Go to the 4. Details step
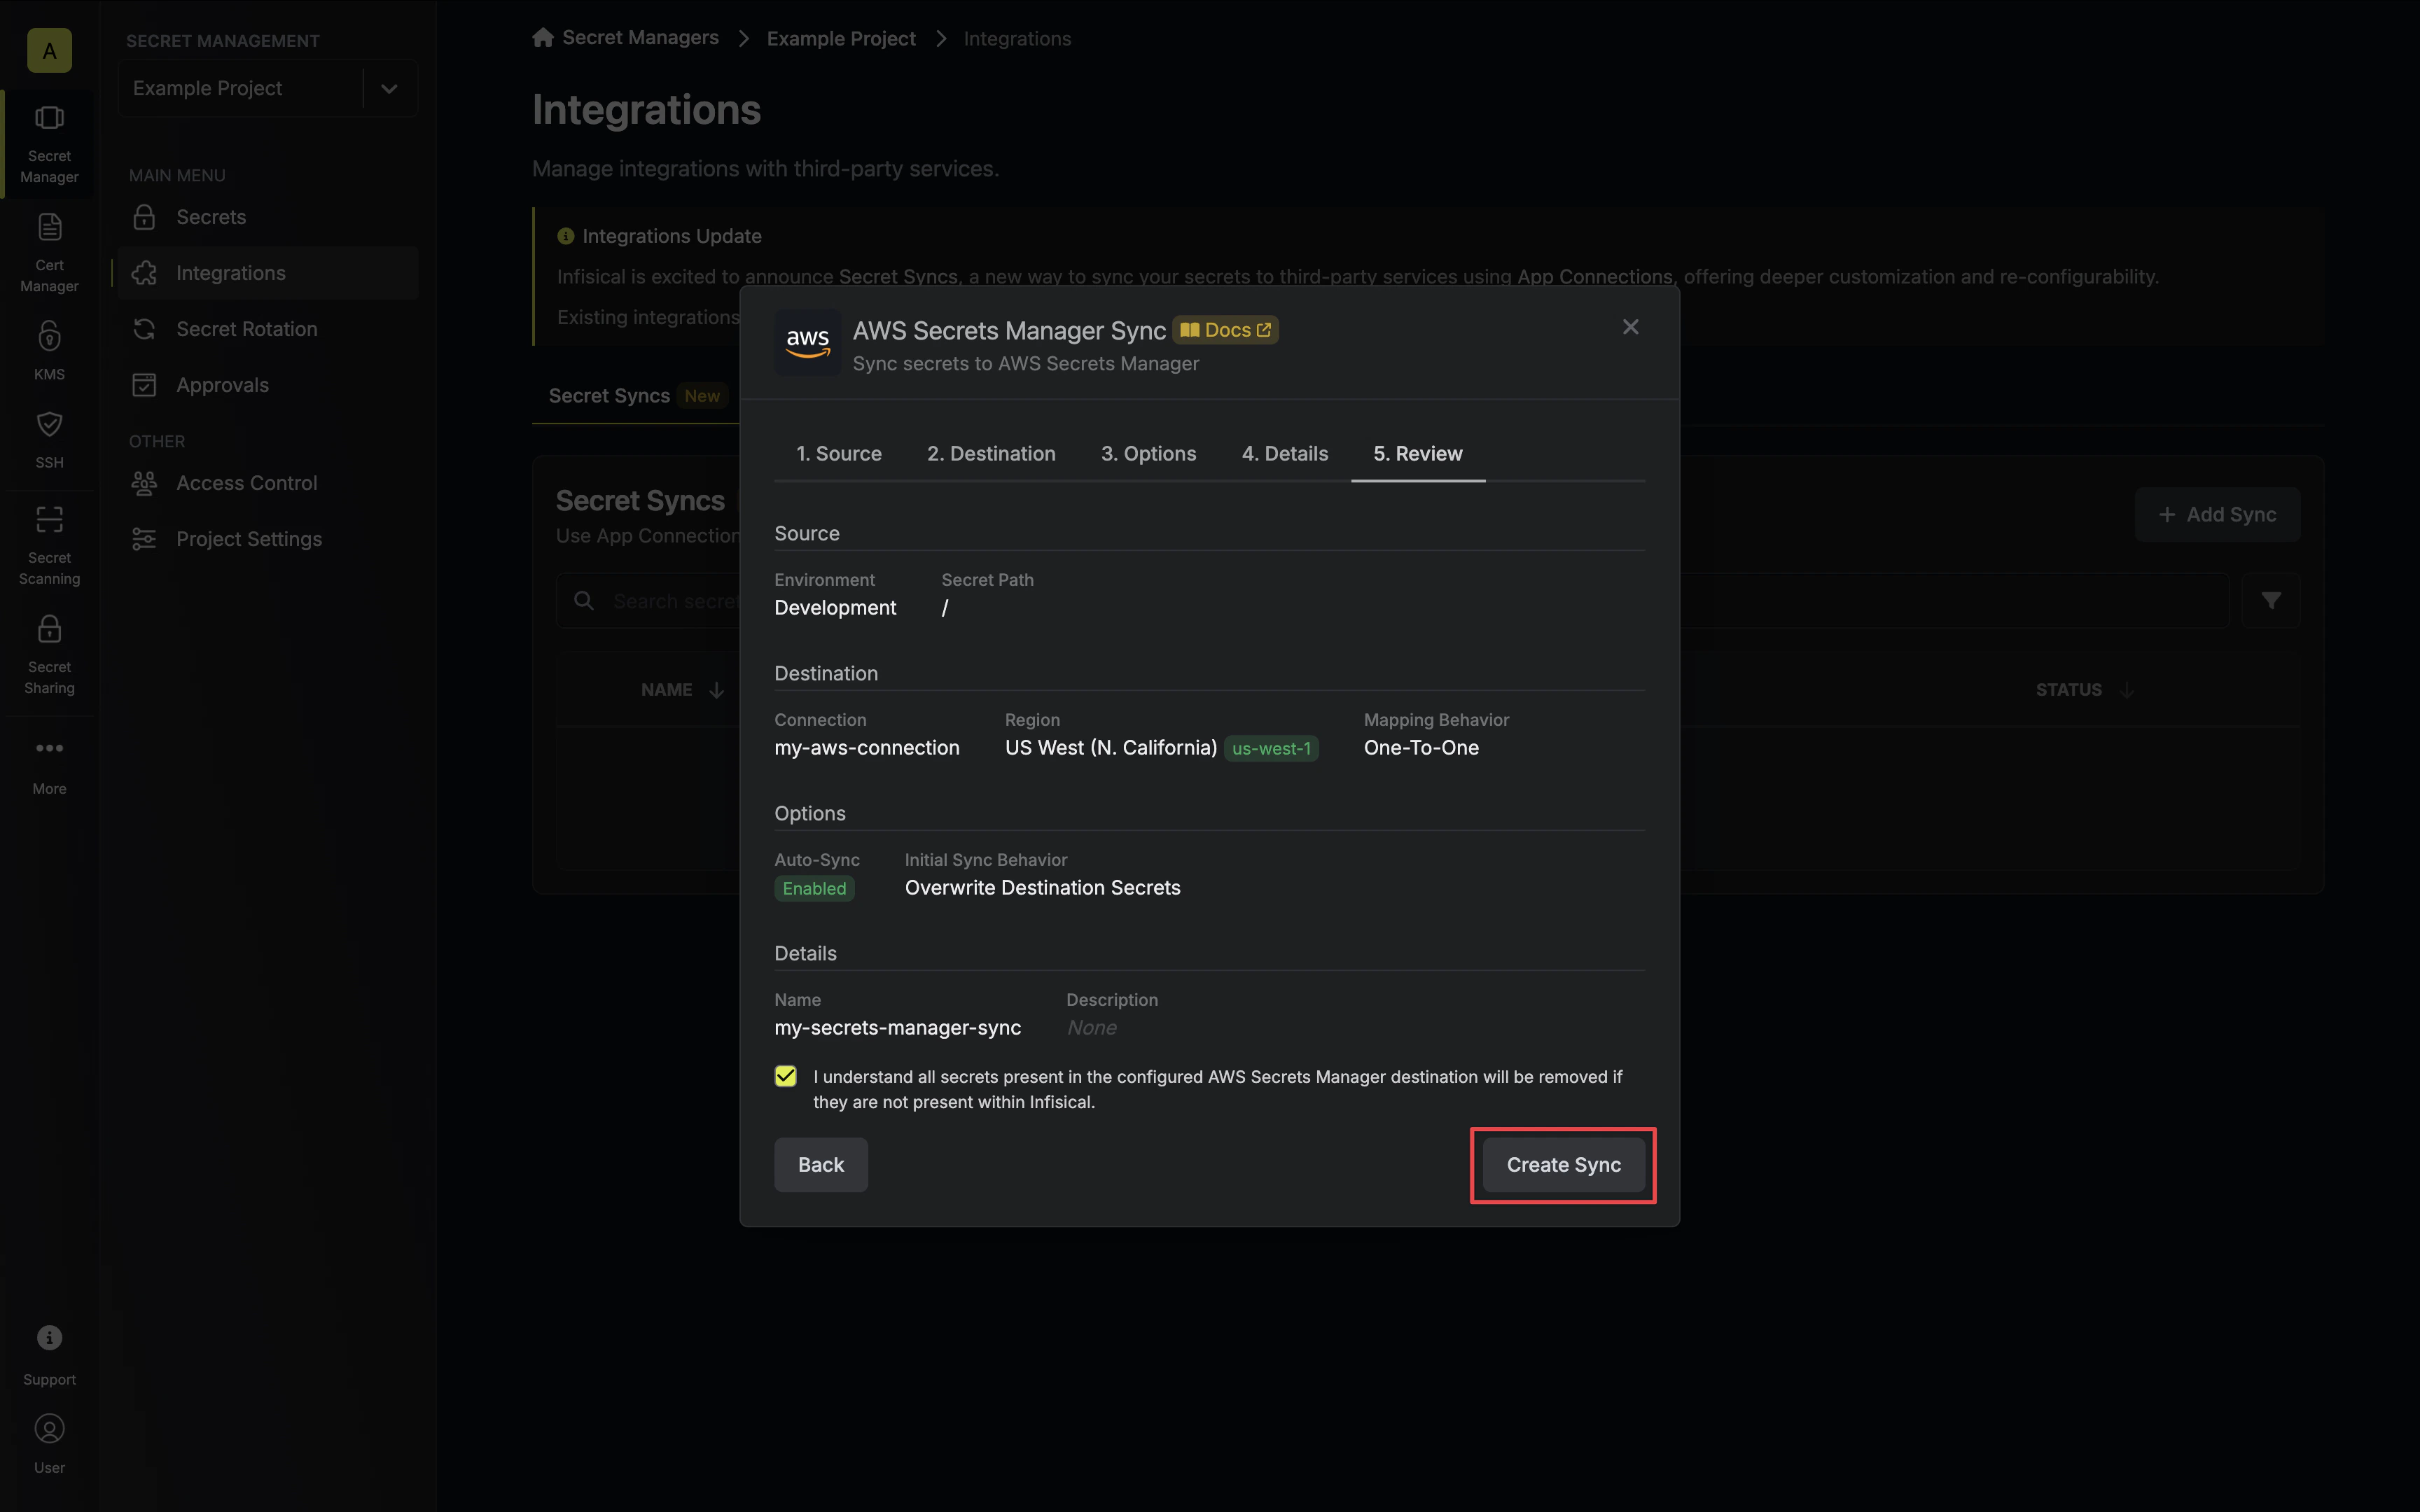Viewport: 2420px width, 1512px height. point(1284,454)
